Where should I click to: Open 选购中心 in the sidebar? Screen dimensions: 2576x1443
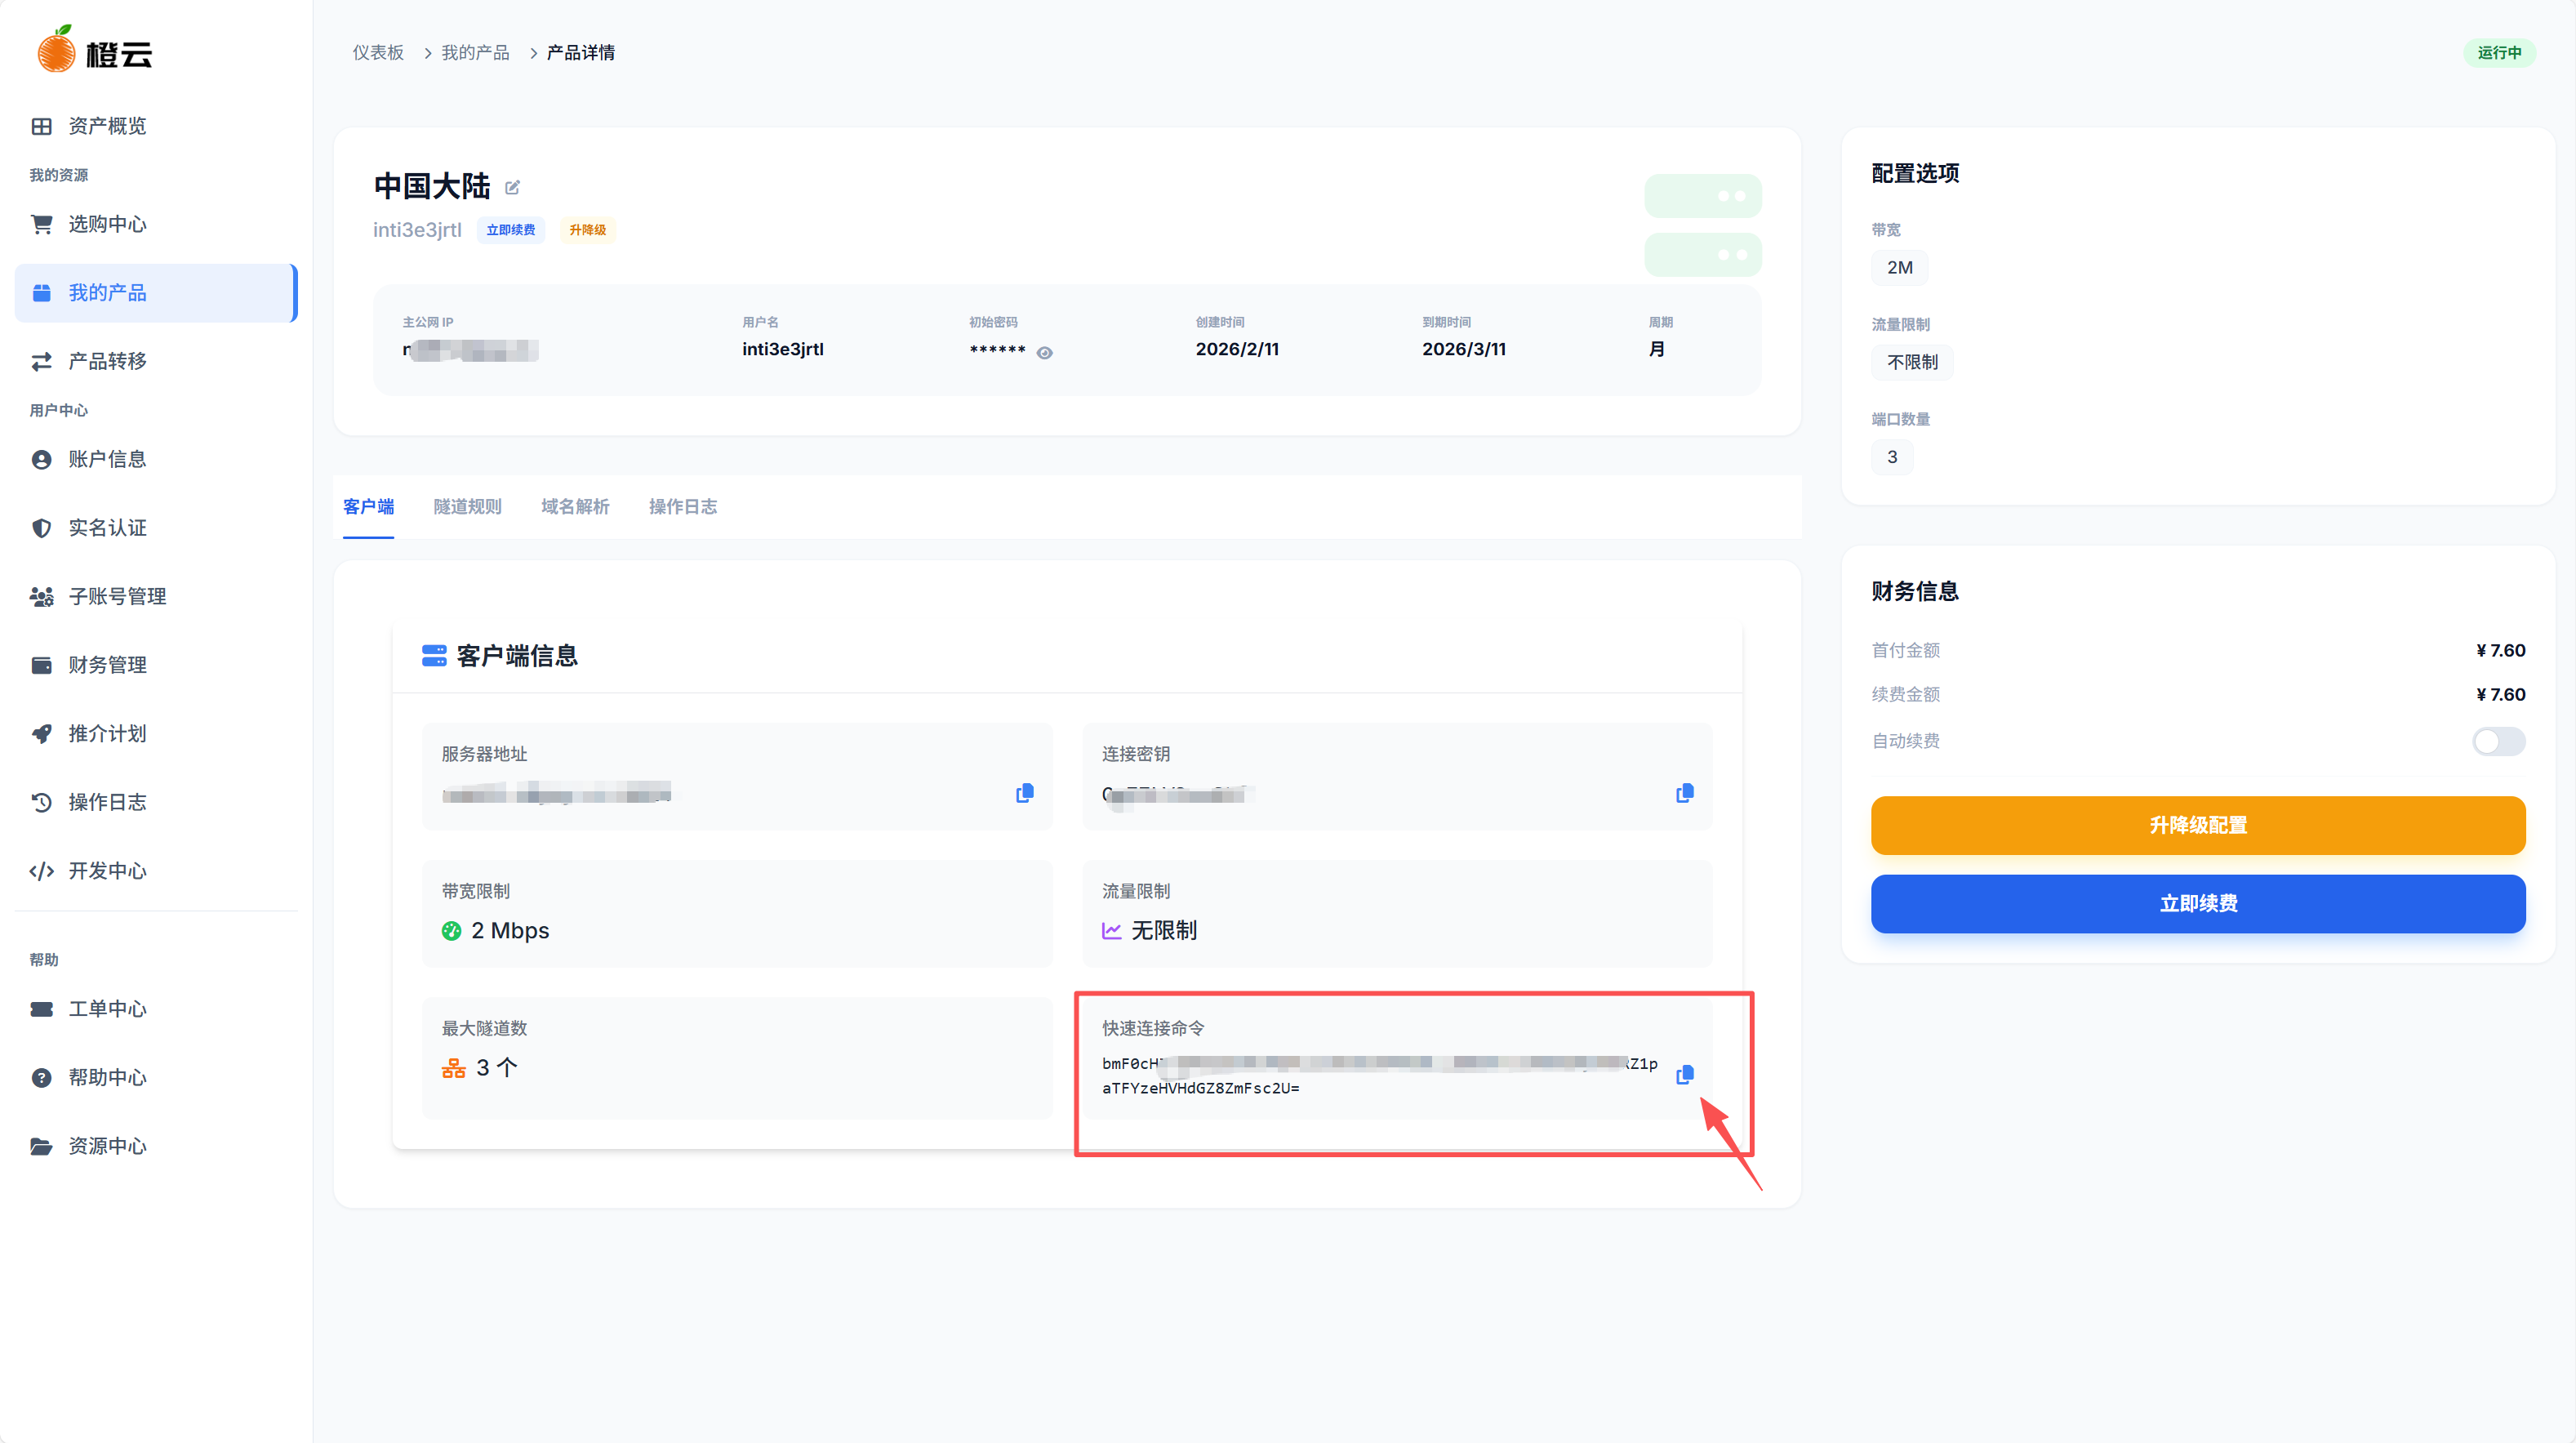tap(106, 224)
